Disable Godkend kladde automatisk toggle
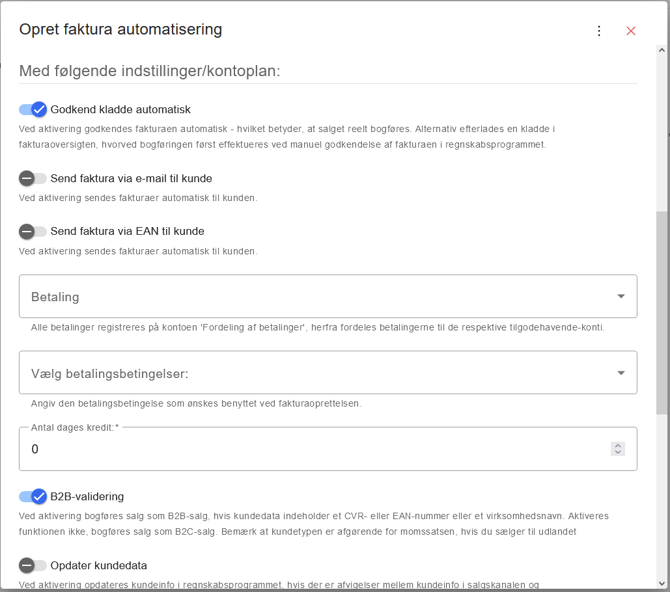 (33, 109)
